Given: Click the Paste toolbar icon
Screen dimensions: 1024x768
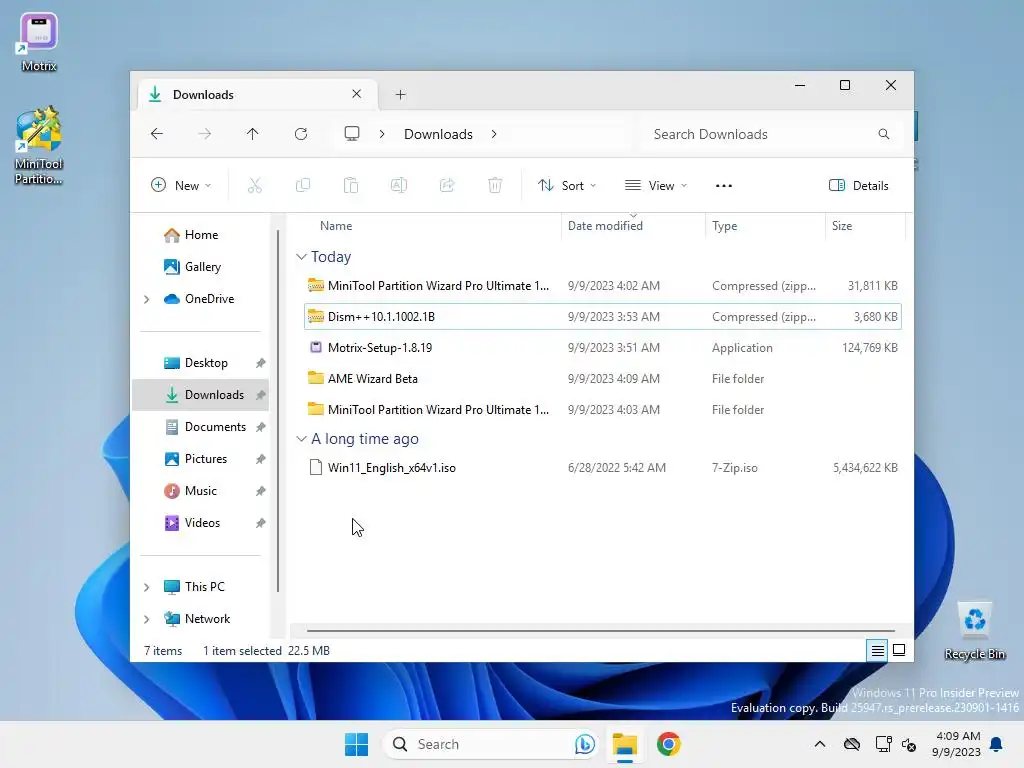Looking at the screenshot, I should coord(351,185).
